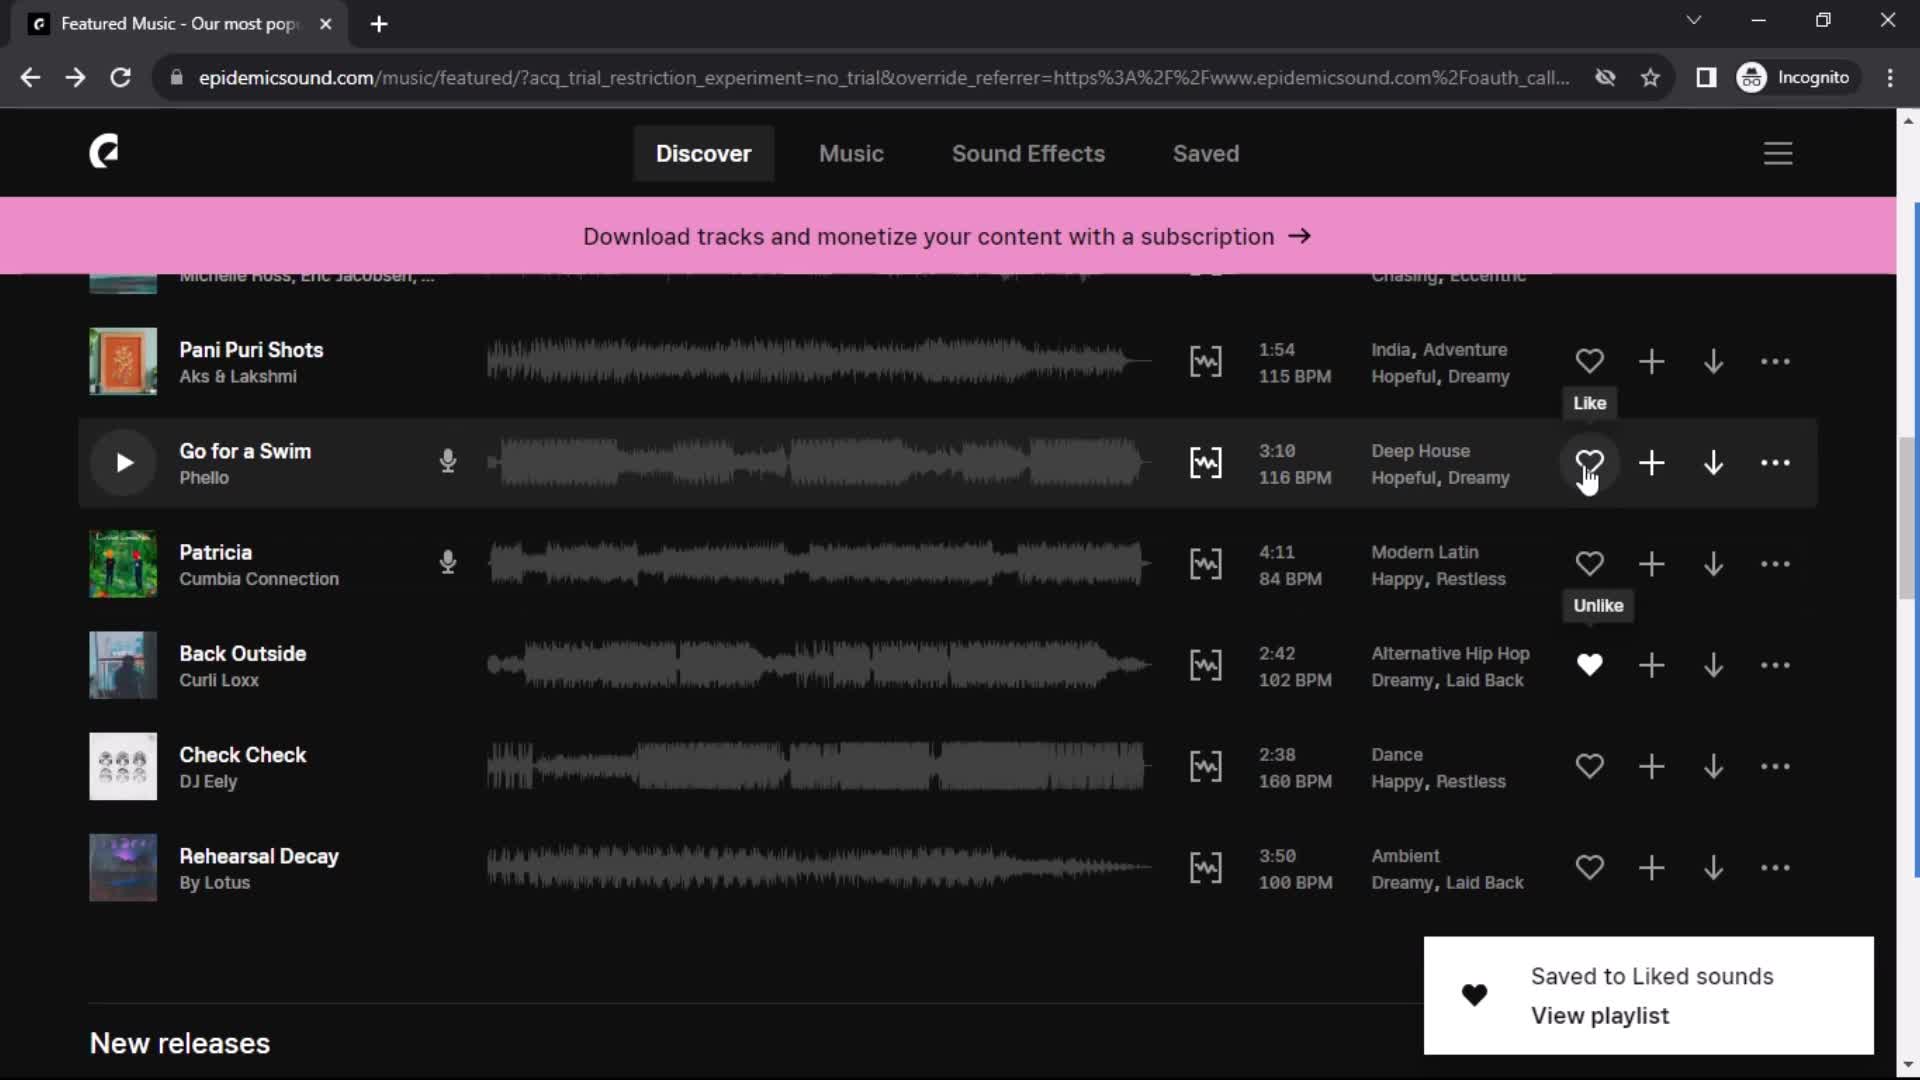Select Pani Puri Shots cover art
Image resolution: width=1920 pixels, height=1080 pixels.
pos(123,361)
